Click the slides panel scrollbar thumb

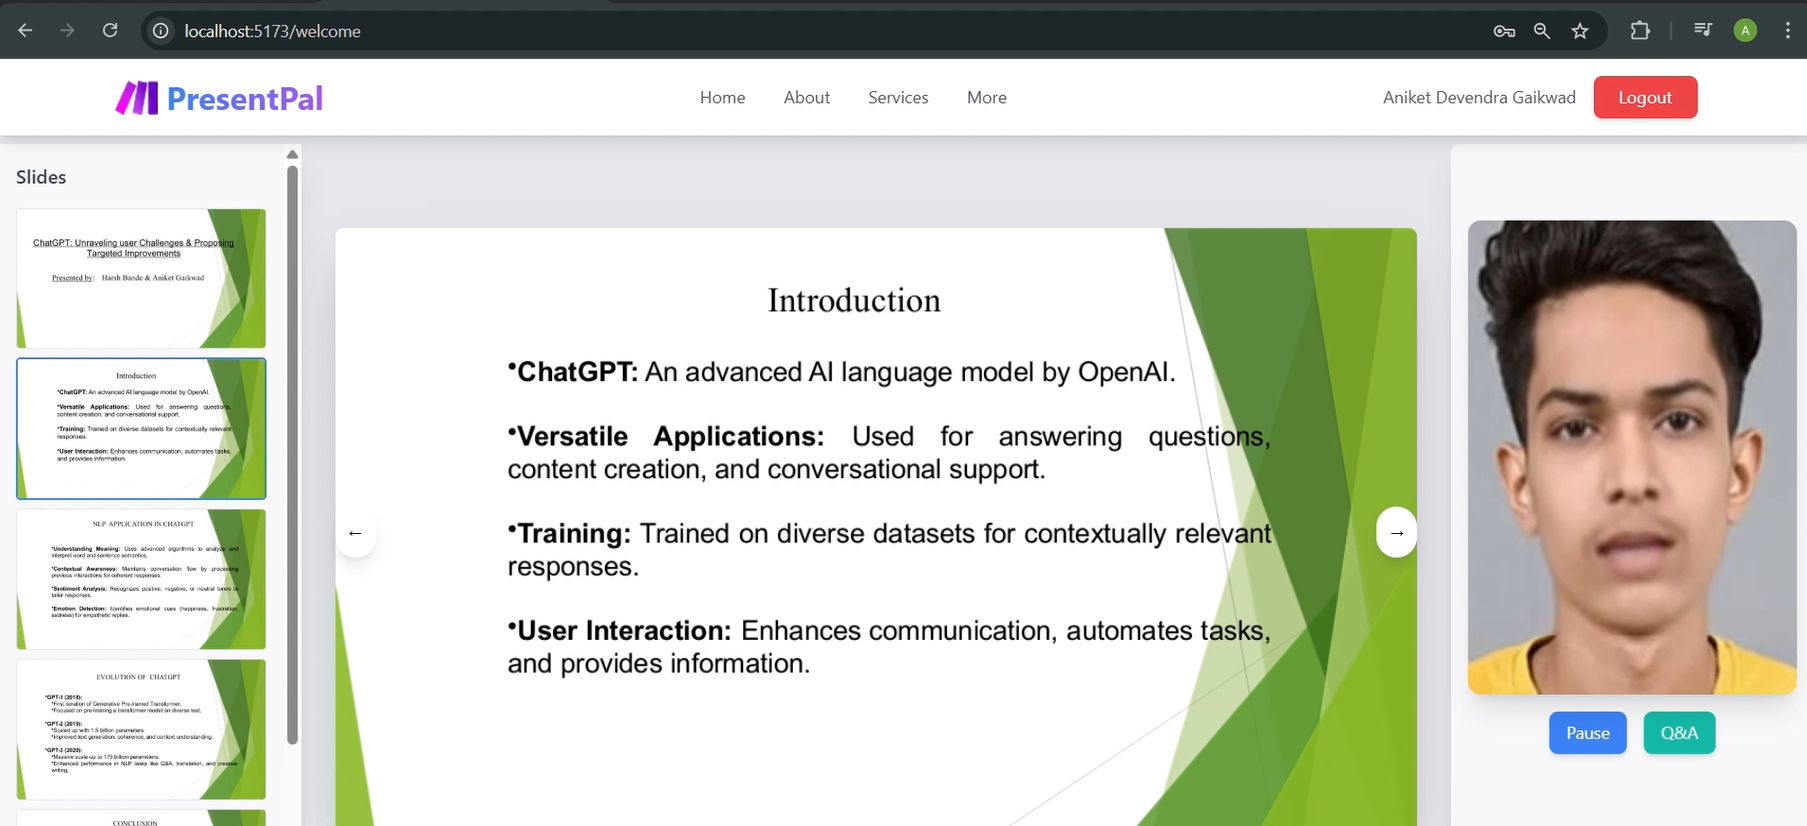pyautogui.click(x=292, y=455)
